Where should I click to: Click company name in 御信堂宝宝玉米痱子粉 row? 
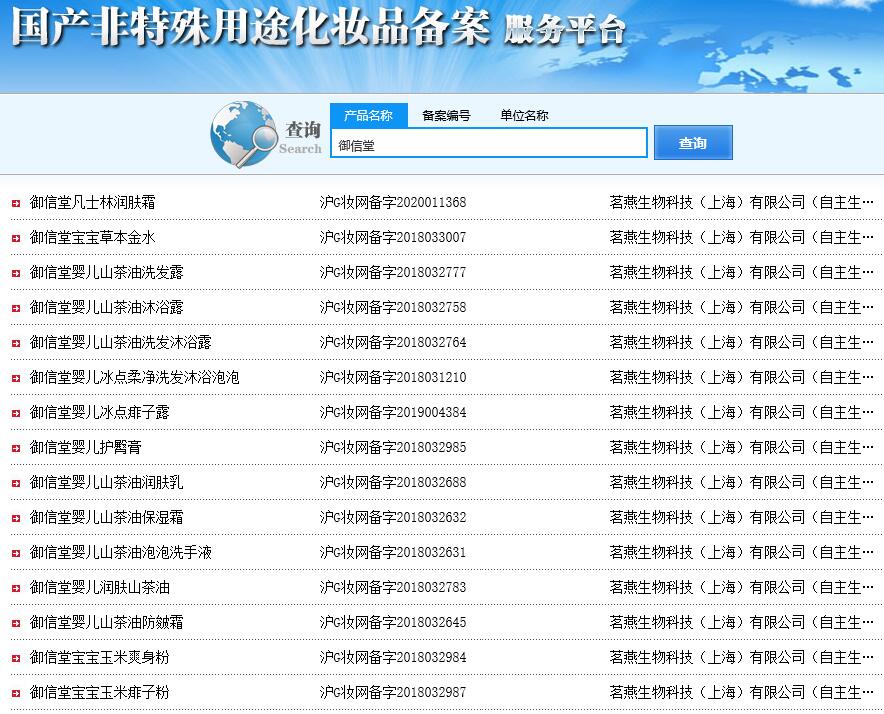click(741, 692)
